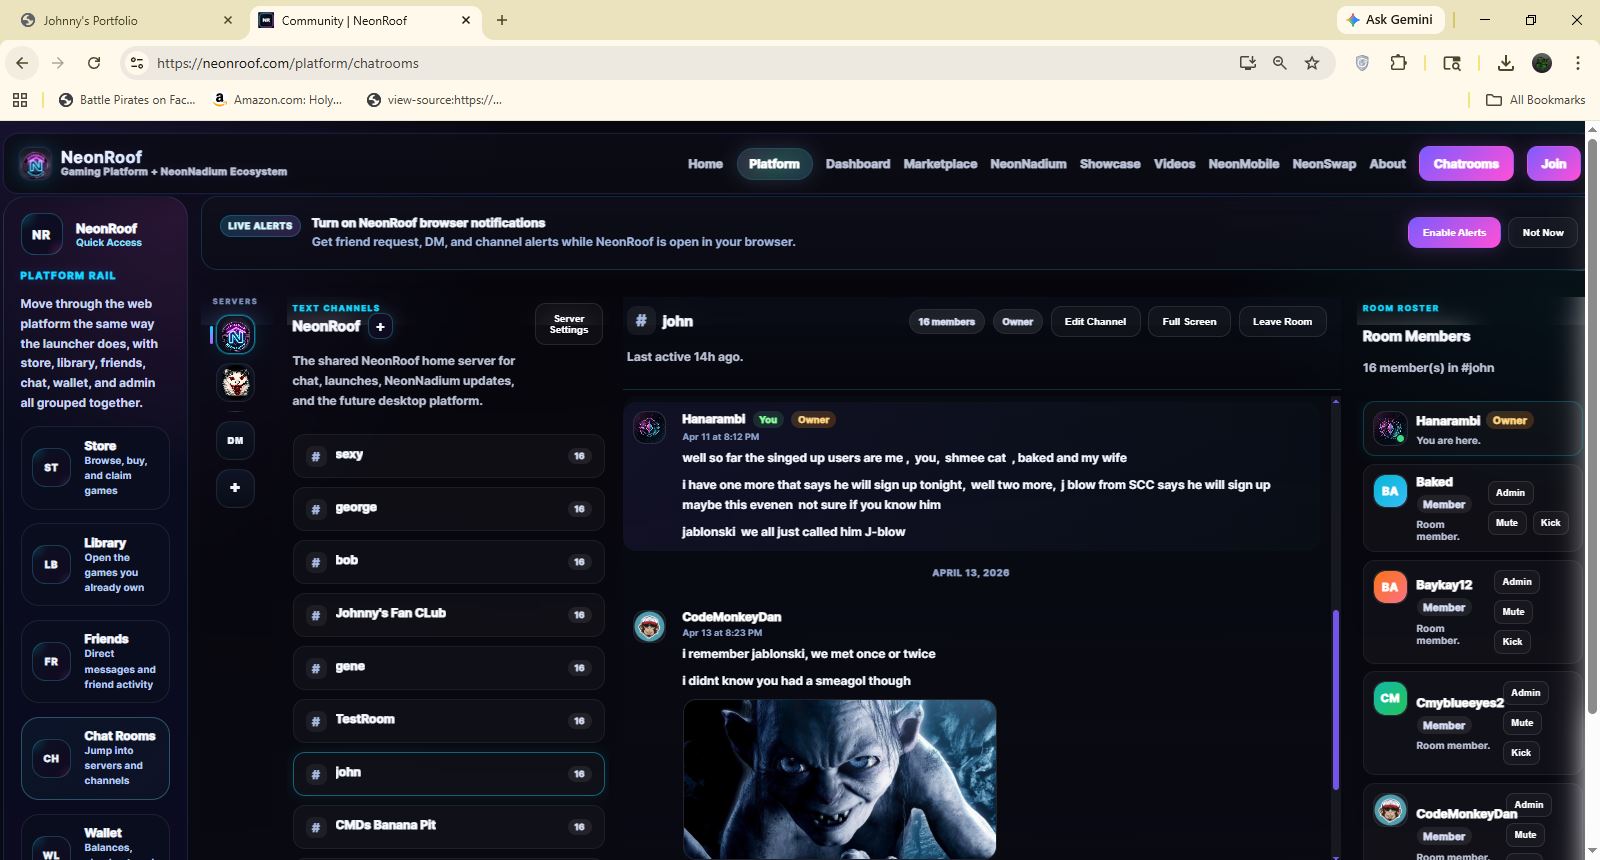The image size is (1600, 860).
Task: Kick Cmyblueeyes2 from room
Action: click(1521, 753)
